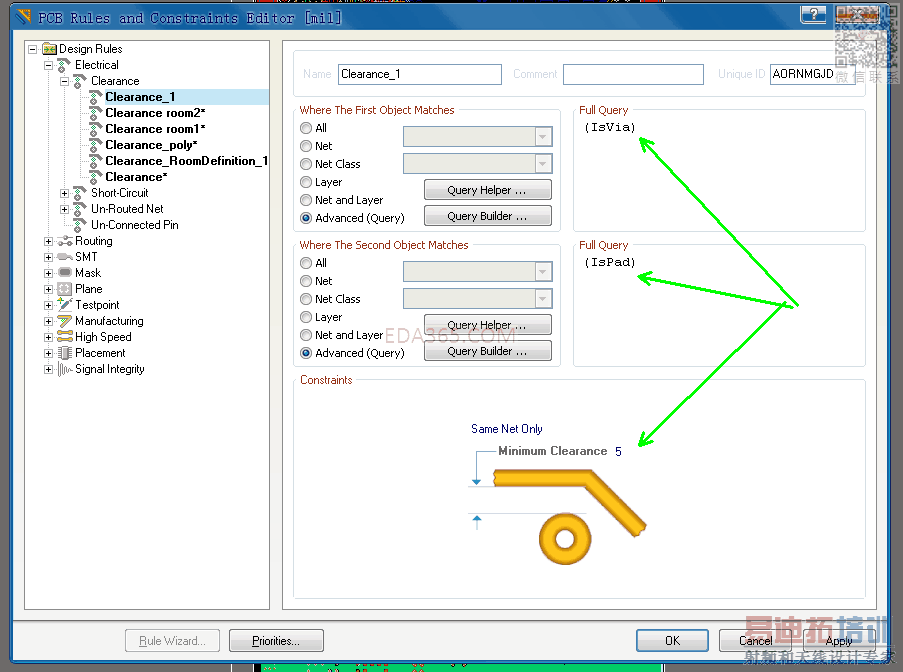This screenshot has height=672, width=903.
Task: Click the help question mark button
Action: point(813,14)
